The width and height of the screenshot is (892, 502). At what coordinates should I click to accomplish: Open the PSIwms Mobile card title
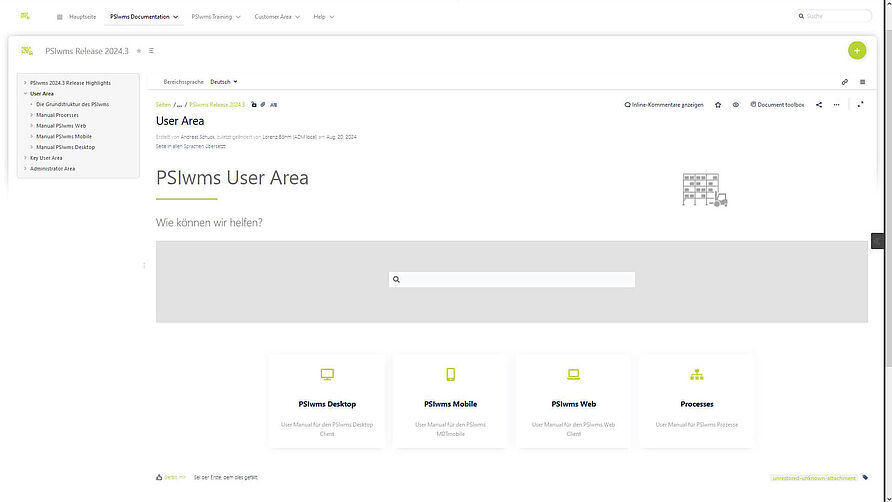point(451,404)
